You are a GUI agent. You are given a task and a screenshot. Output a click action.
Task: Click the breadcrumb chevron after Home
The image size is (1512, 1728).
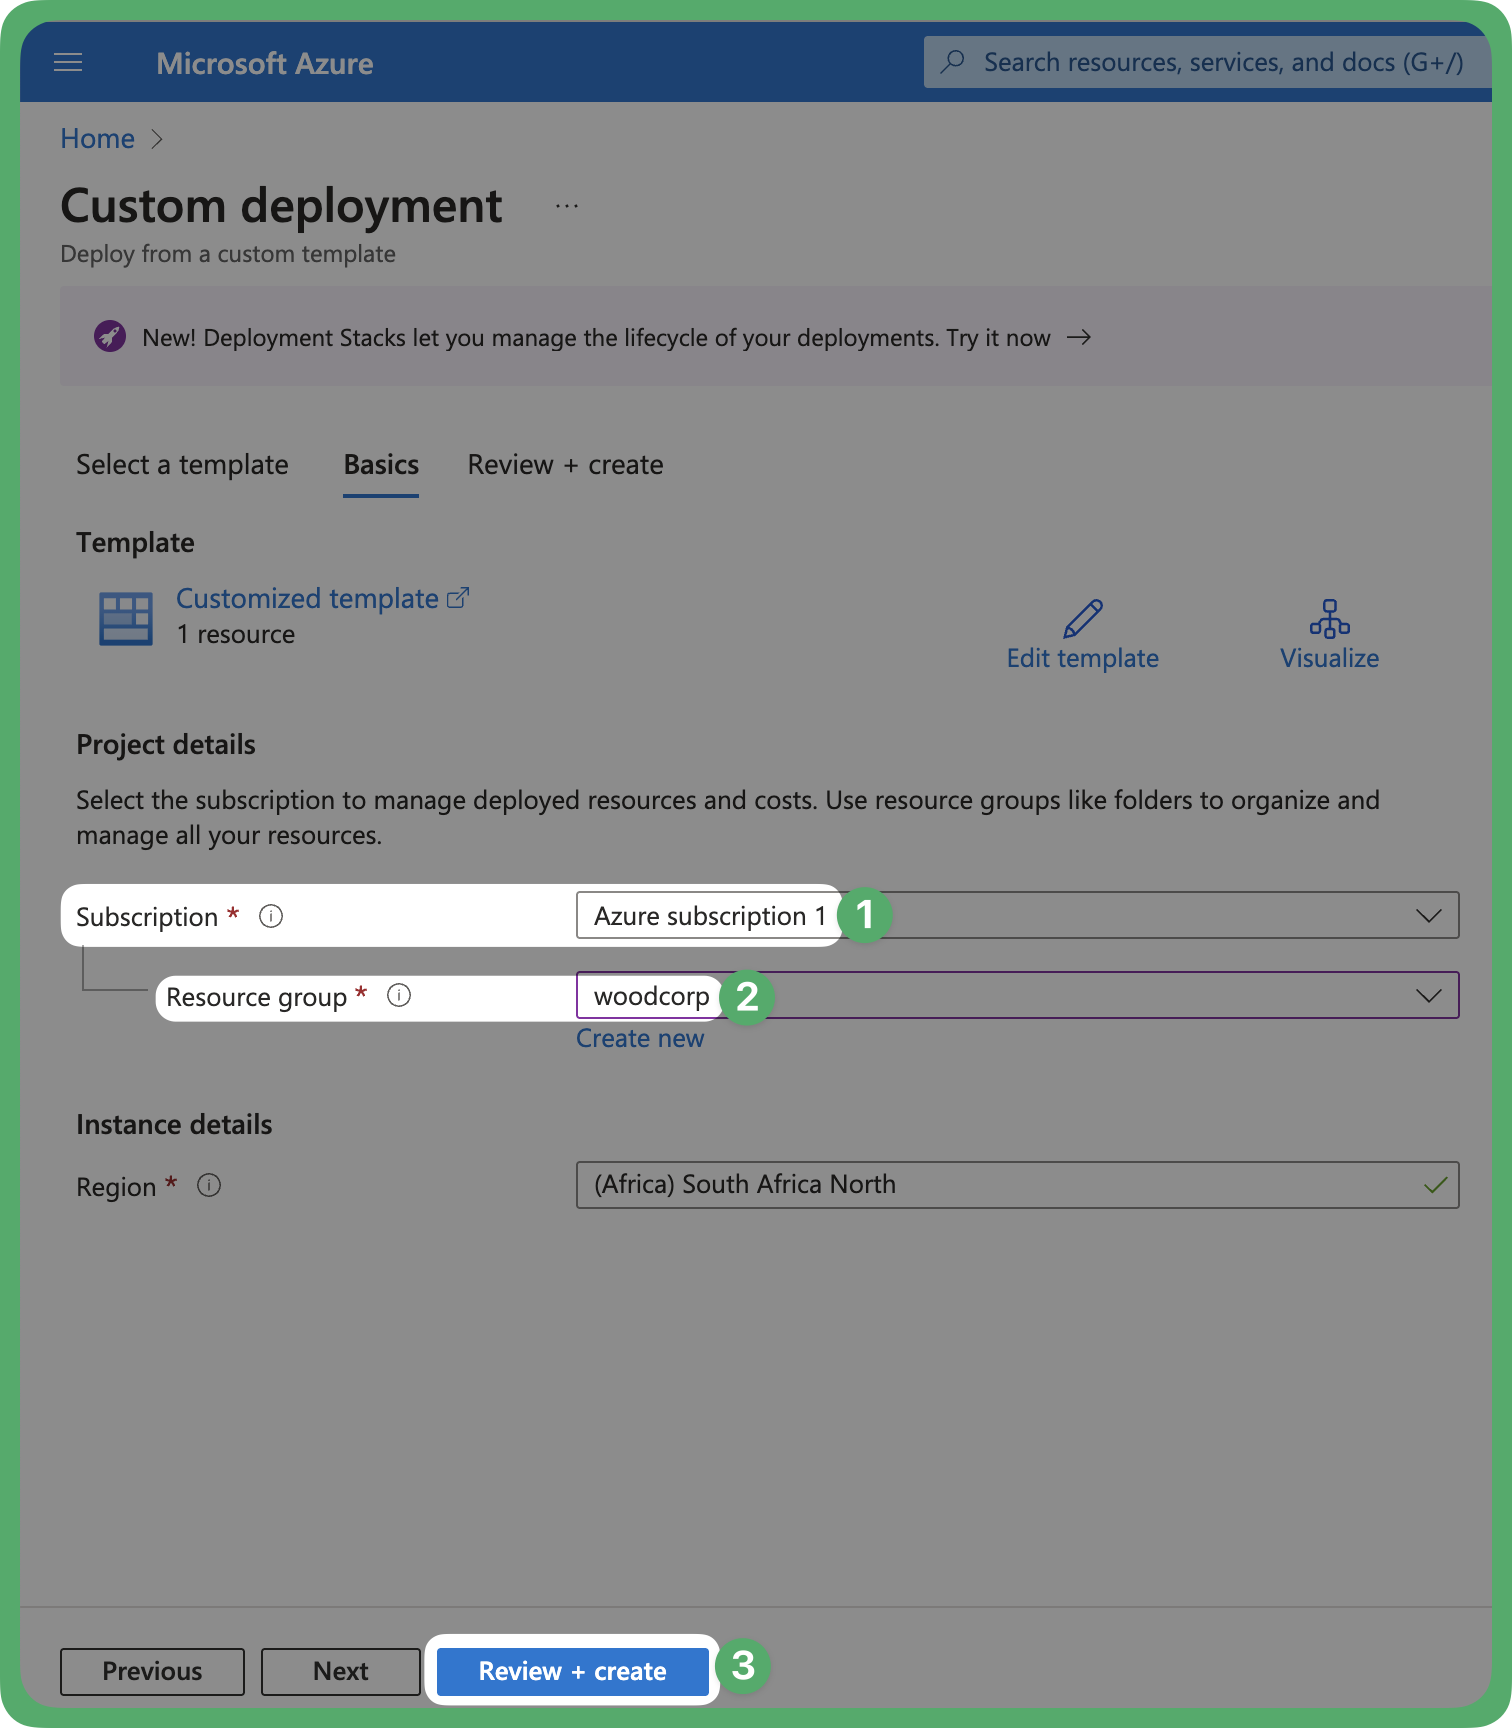[x=157, y=139]
